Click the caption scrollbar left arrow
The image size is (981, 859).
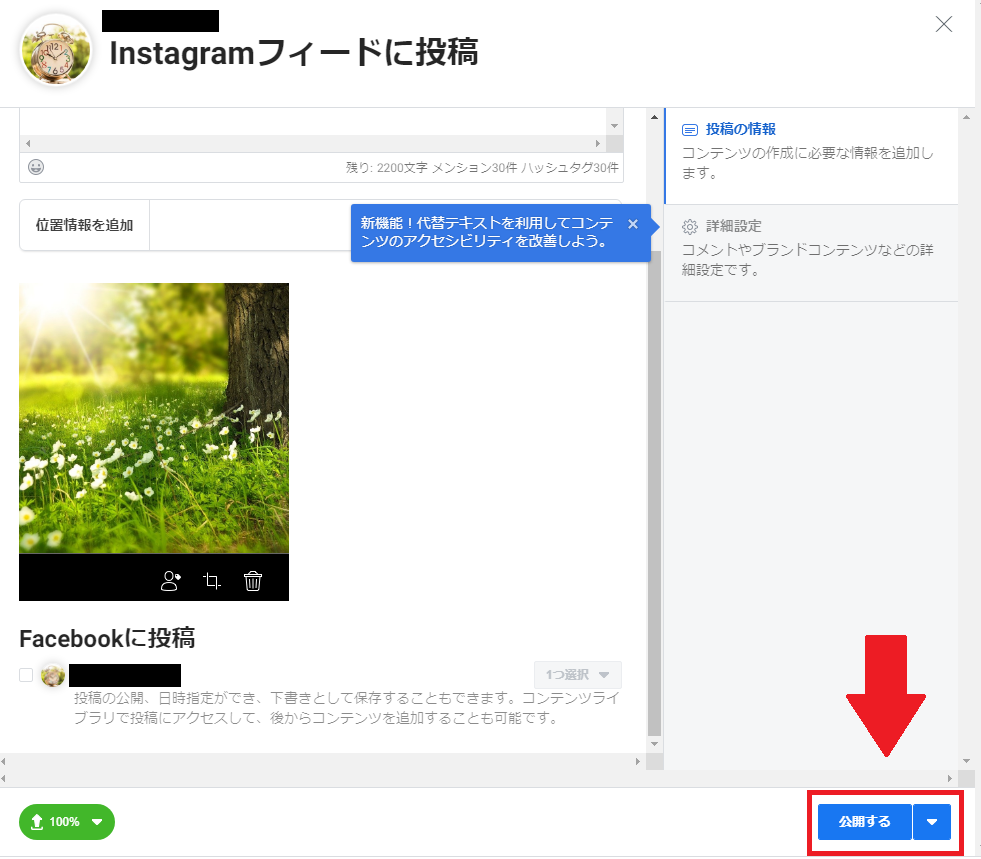tap(28, 143)
